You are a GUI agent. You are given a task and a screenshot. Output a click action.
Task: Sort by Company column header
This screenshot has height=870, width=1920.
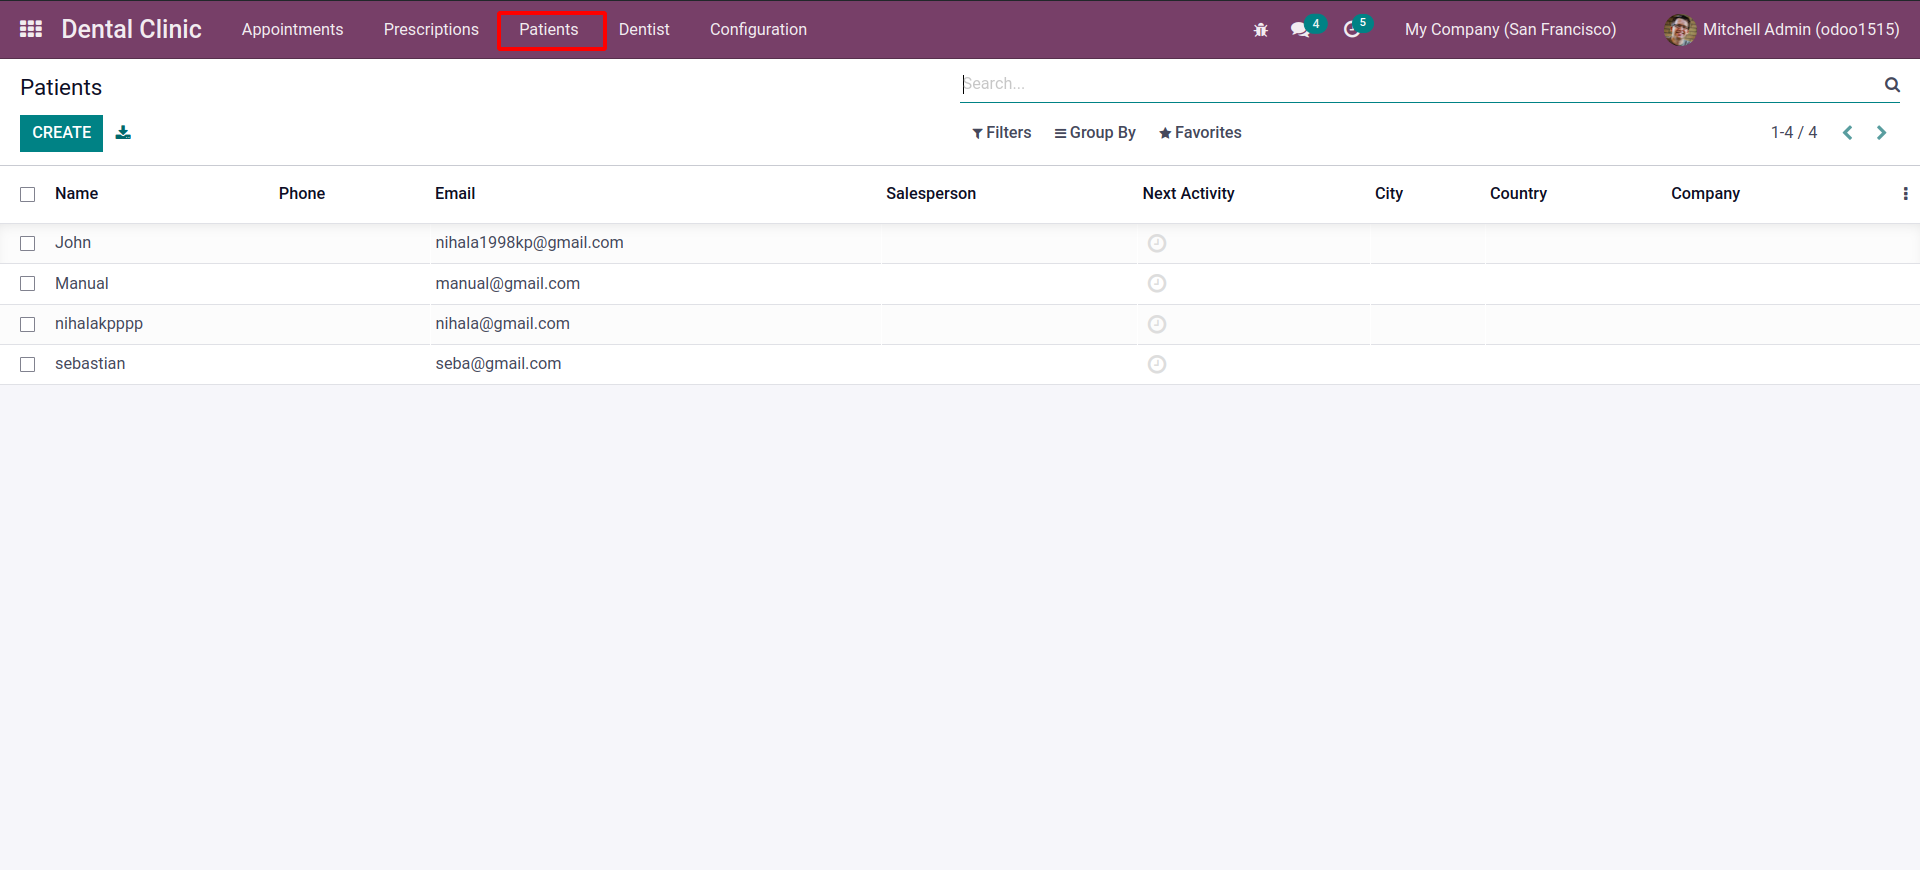pos(1705,194)
